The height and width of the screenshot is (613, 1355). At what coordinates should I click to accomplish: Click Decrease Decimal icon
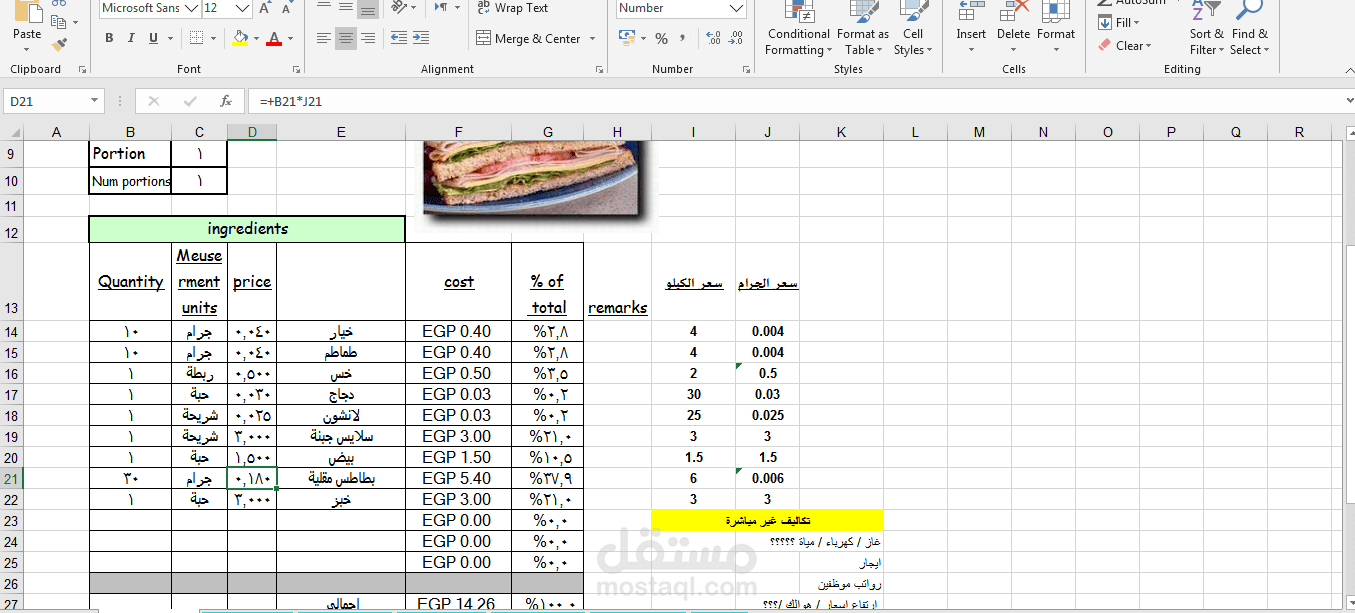pos(736,38)
